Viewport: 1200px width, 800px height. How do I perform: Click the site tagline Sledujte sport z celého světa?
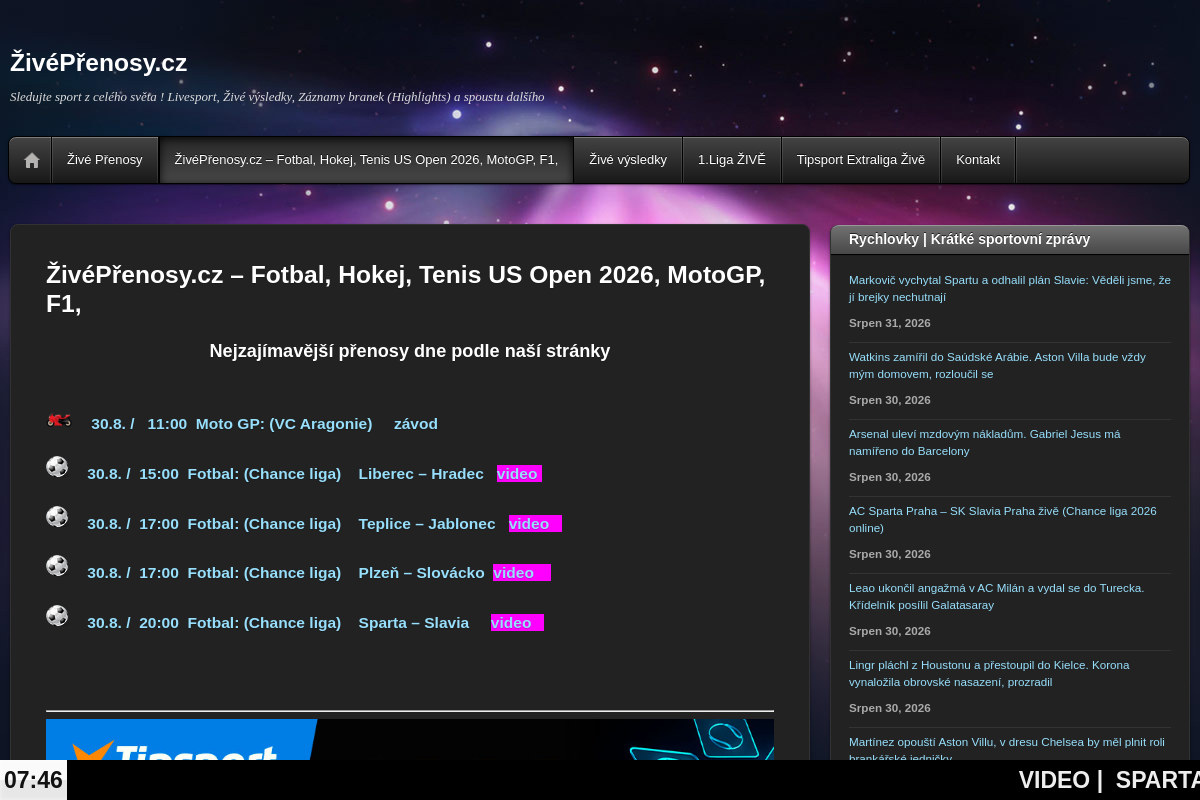click(x=277, y=97)
